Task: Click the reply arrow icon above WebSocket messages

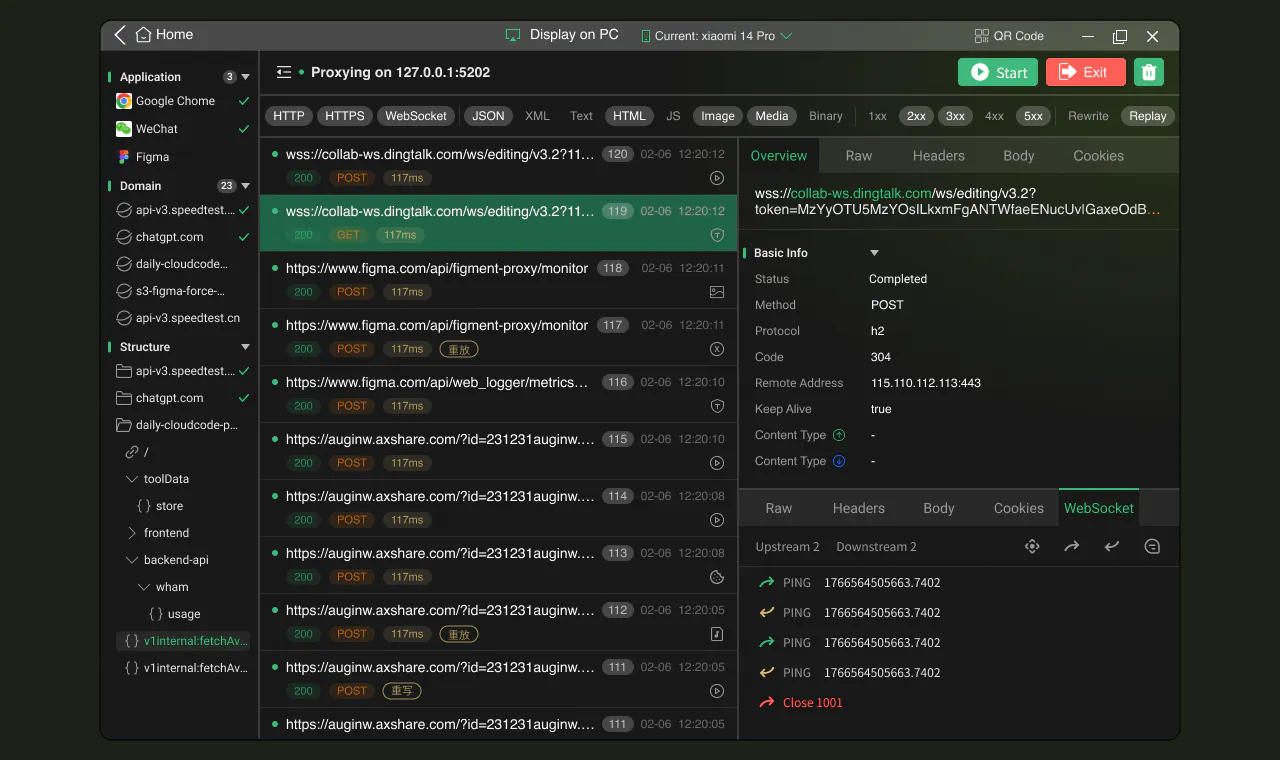Action: coord(1112,547)
